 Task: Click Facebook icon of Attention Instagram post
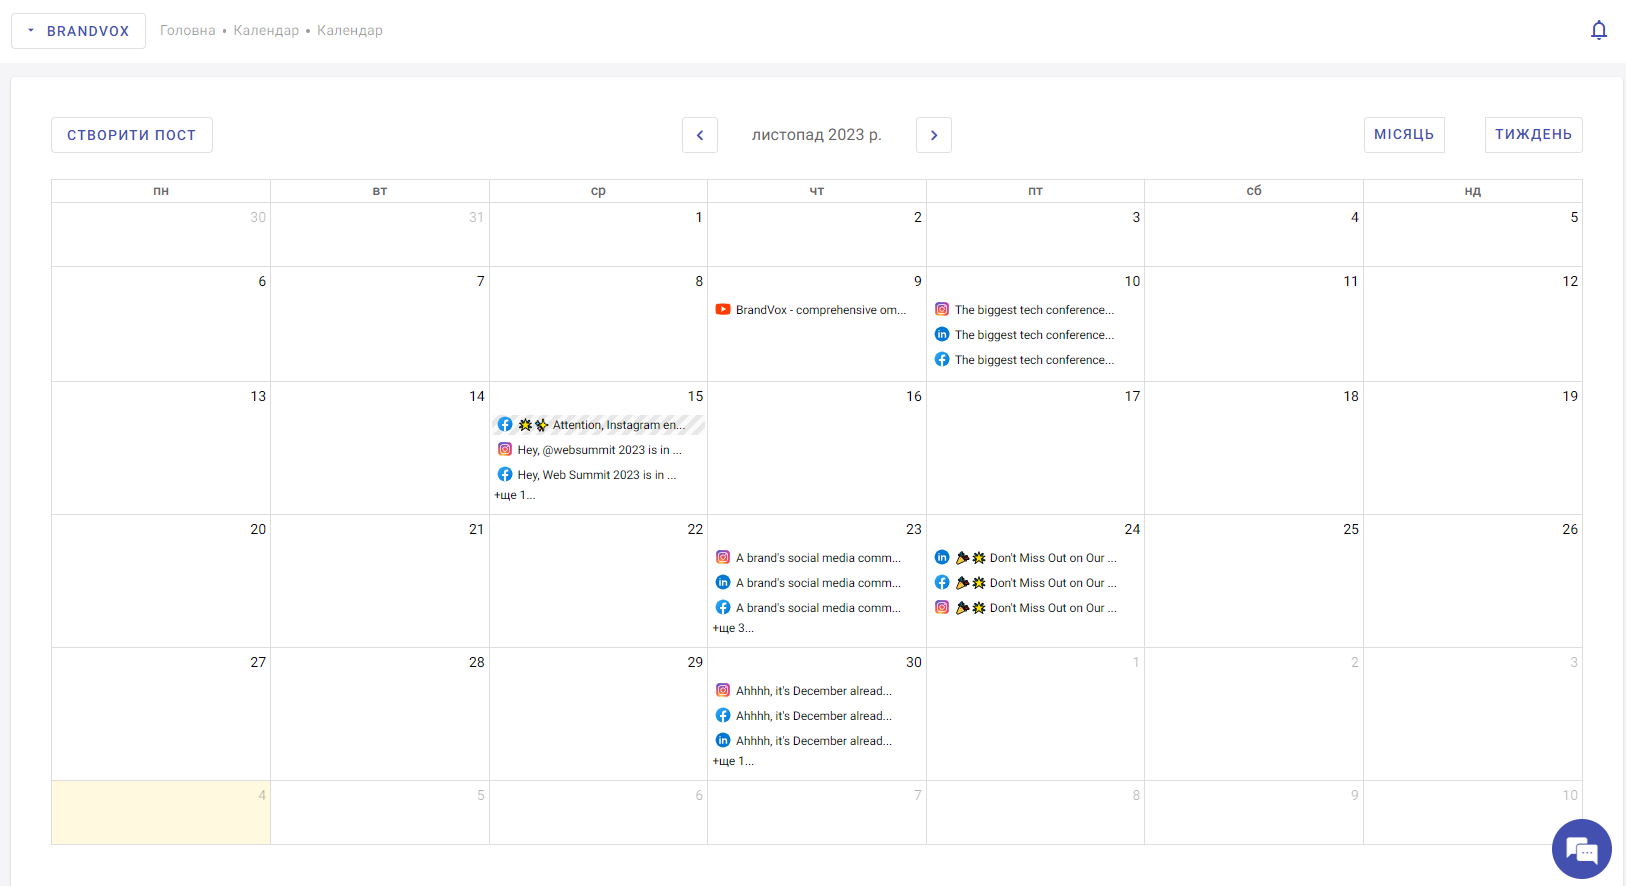[x=505, y=425]
